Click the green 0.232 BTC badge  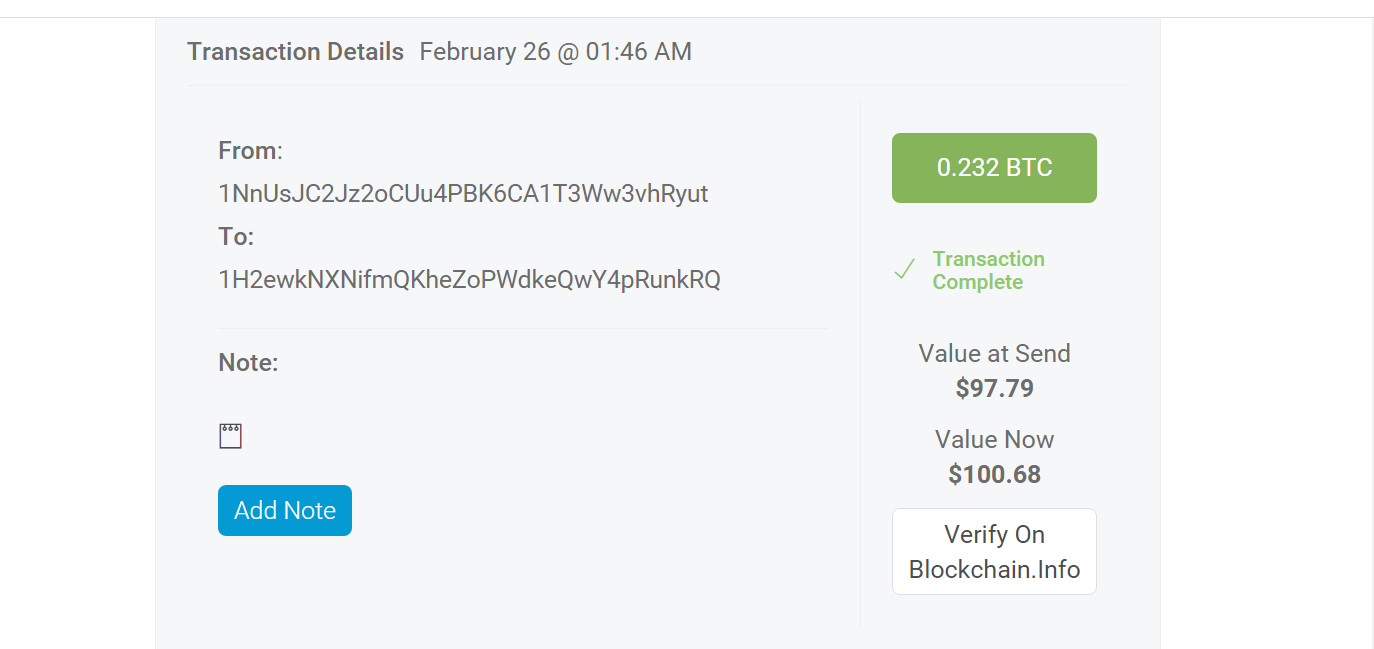click(x=994, y=168)
